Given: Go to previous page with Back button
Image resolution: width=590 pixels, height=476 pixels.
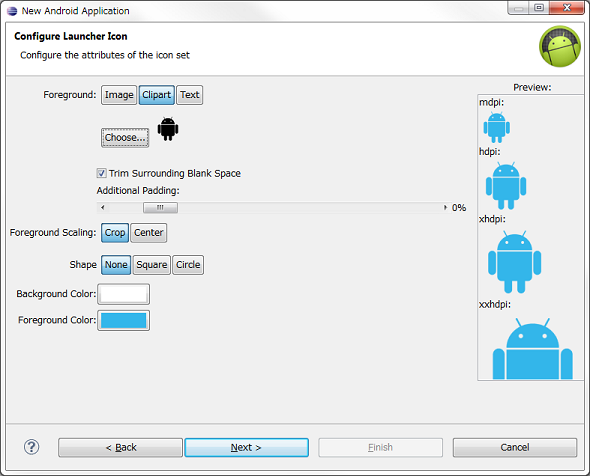Looking at the screenshot, I should coord(120,447).
